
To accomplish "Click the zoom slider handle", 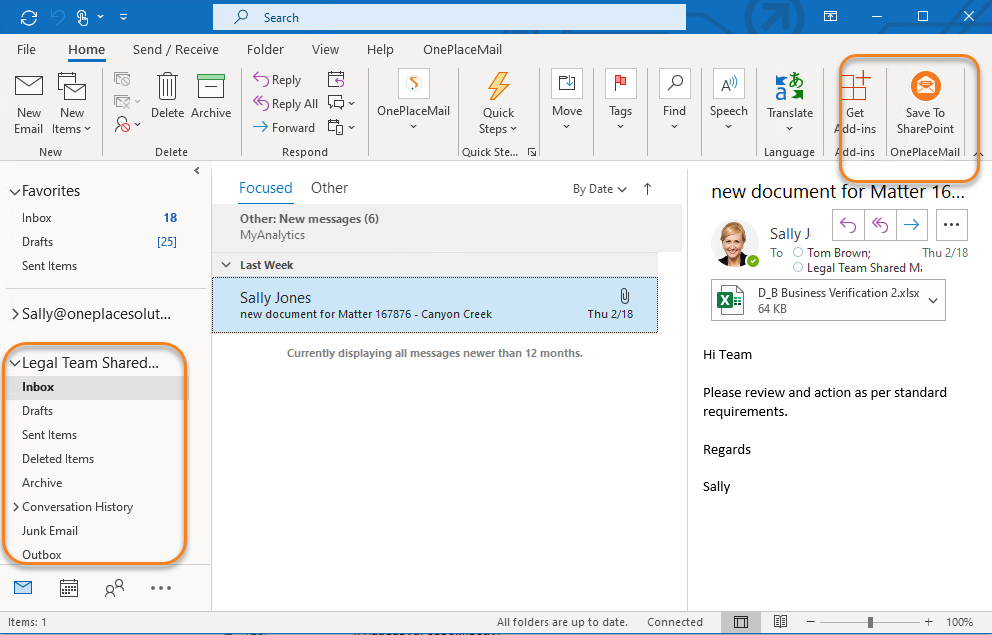I will pyautogui.click(x=871, y=622).
